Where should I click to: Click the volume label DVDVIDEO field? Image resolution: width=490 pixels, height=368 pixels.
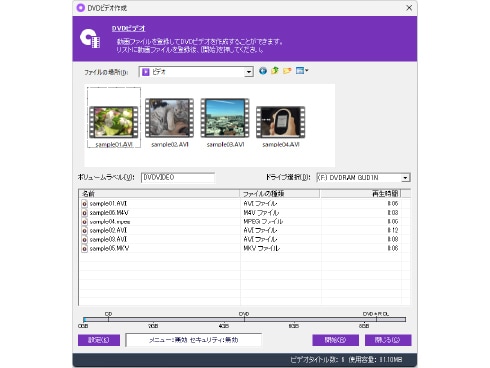(x=178, y=178)
